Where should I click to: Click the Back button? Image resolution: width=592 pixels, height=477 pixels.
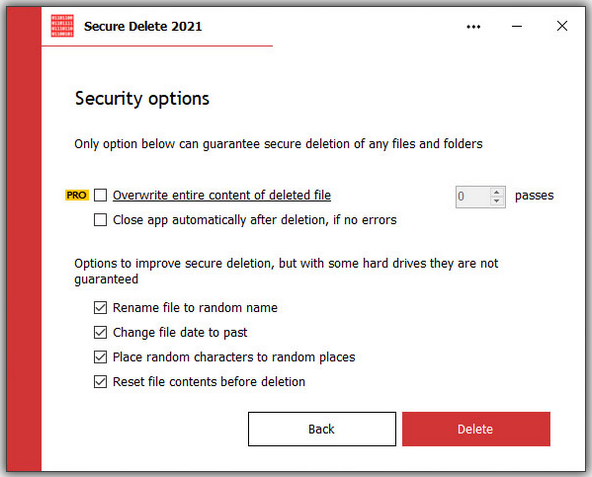[x=322, y=429]
